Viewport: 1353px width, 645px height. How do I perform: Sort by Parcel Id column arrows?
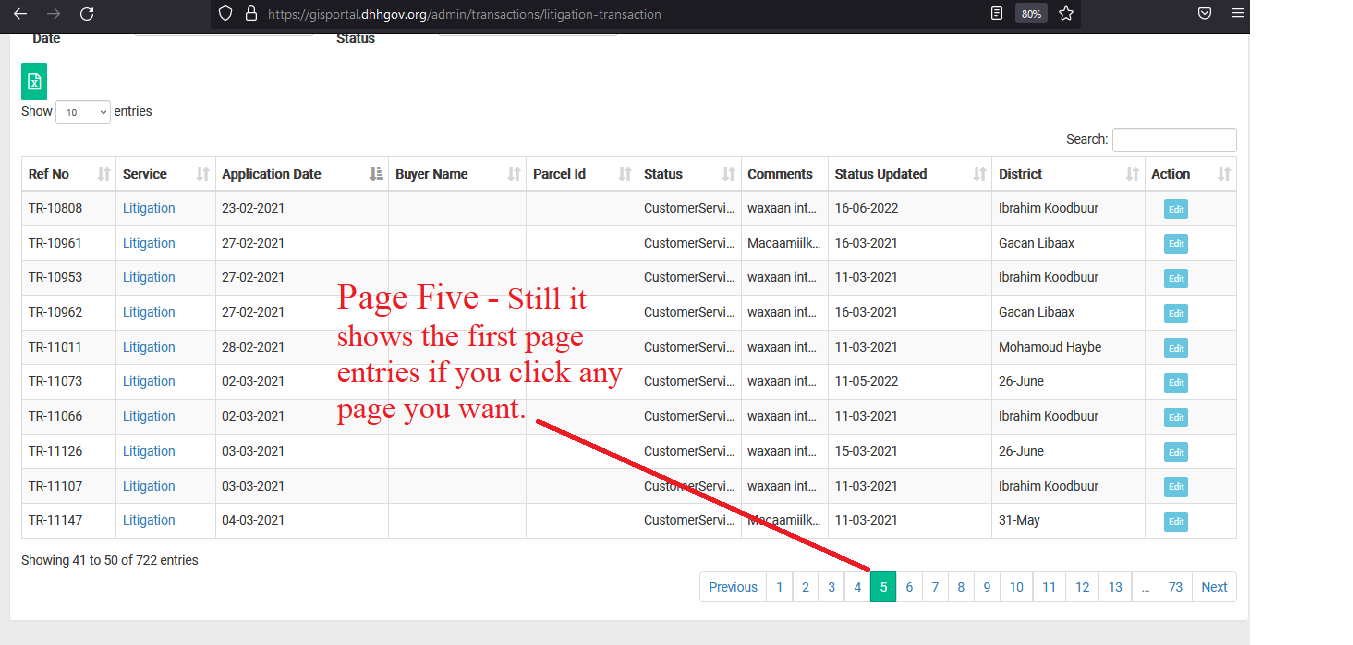(x=625, y=174)
